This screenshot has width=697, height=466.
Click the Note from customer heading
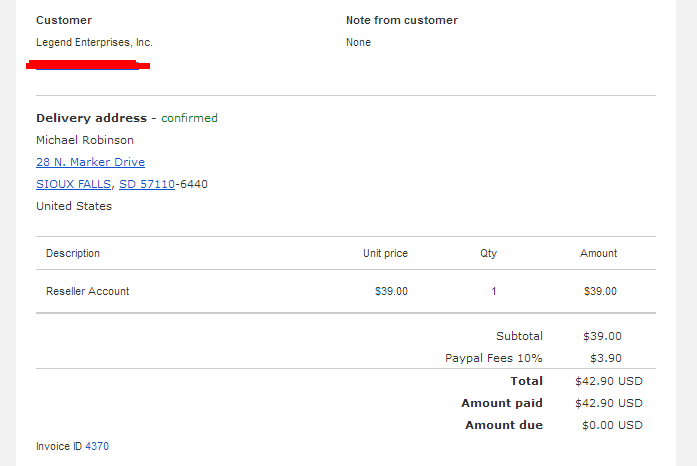click(402, 20)
